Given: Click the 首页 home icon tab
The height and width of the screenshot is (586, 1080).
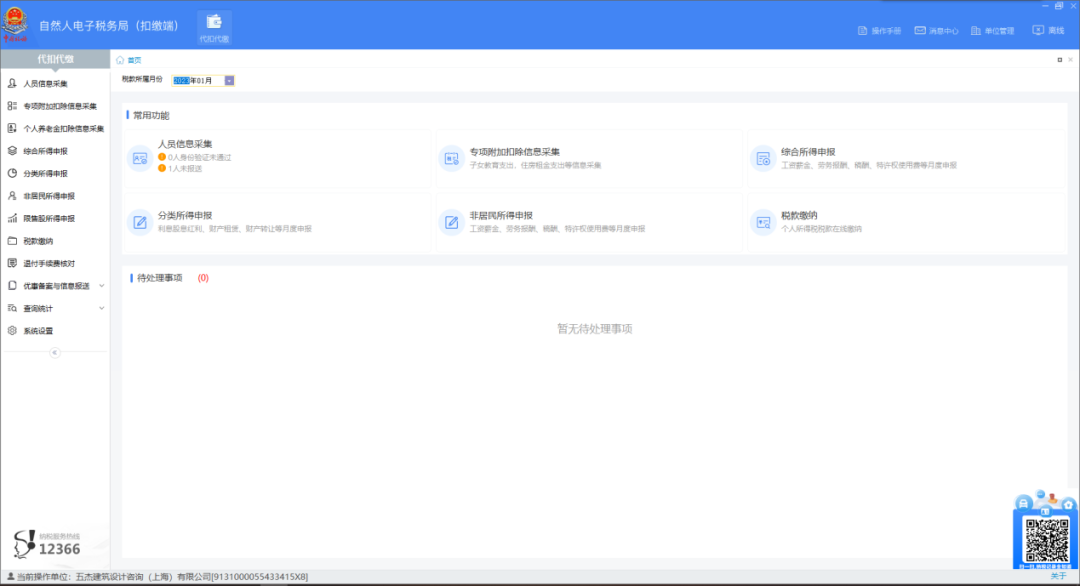Looking at the screenshot, I should click(129, 60).
